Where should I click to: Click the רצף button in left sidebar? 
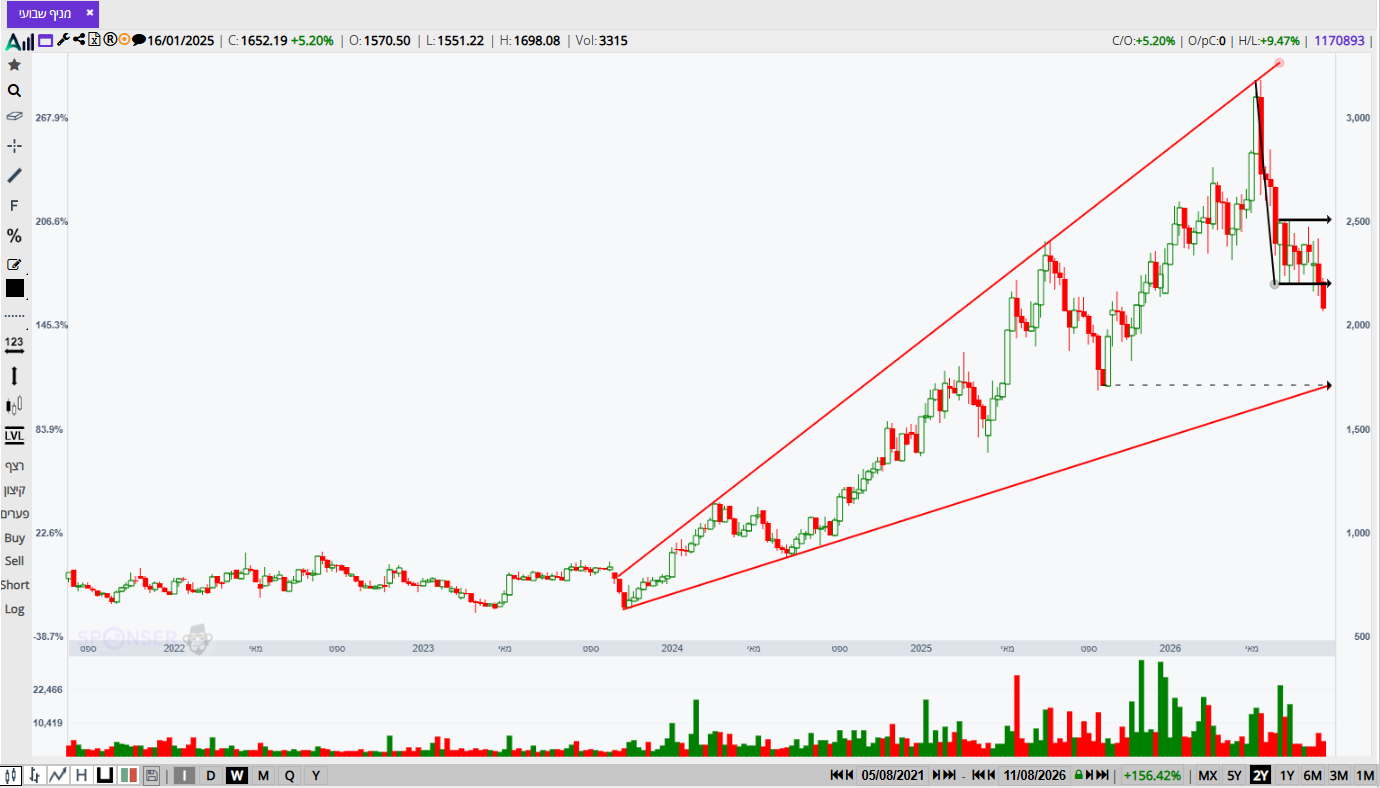tap(14, 466)
